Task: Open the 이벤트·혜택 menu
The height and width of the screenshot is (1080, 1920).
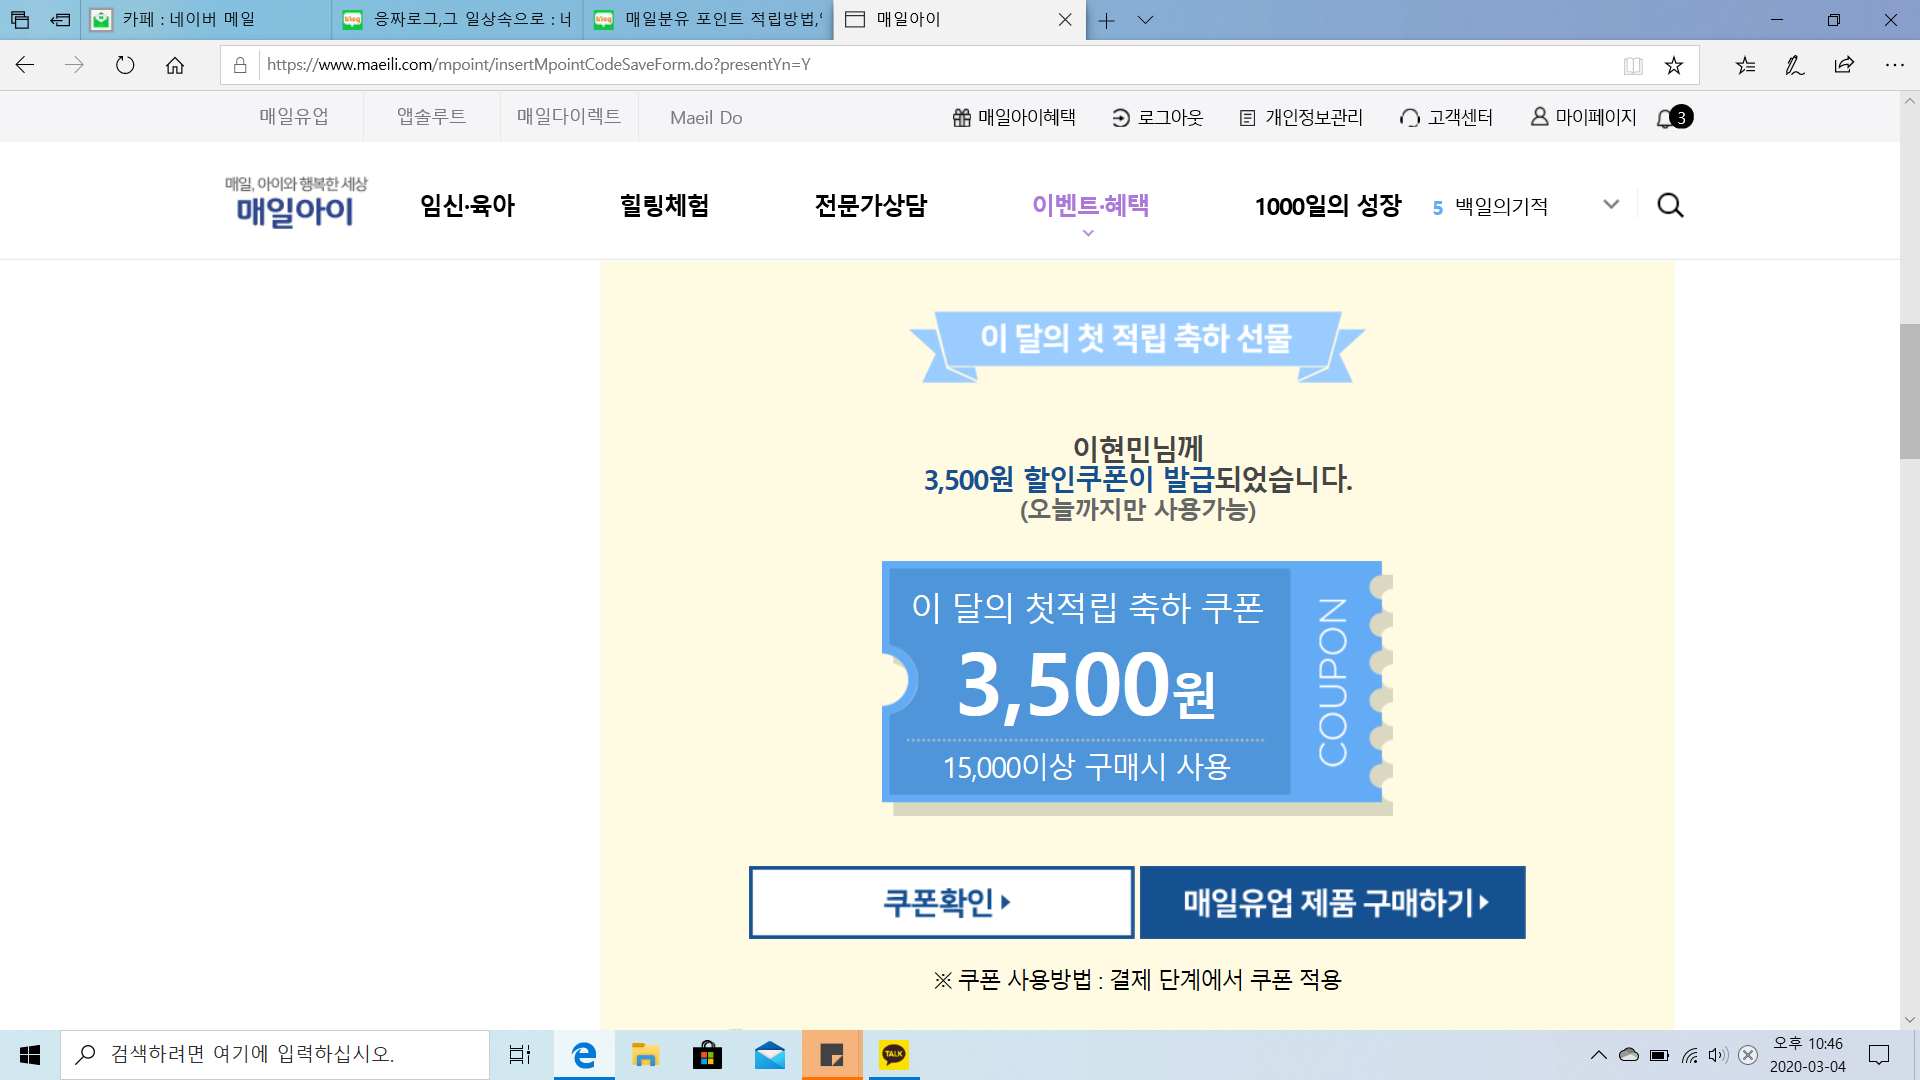Action: [1090, 206]
